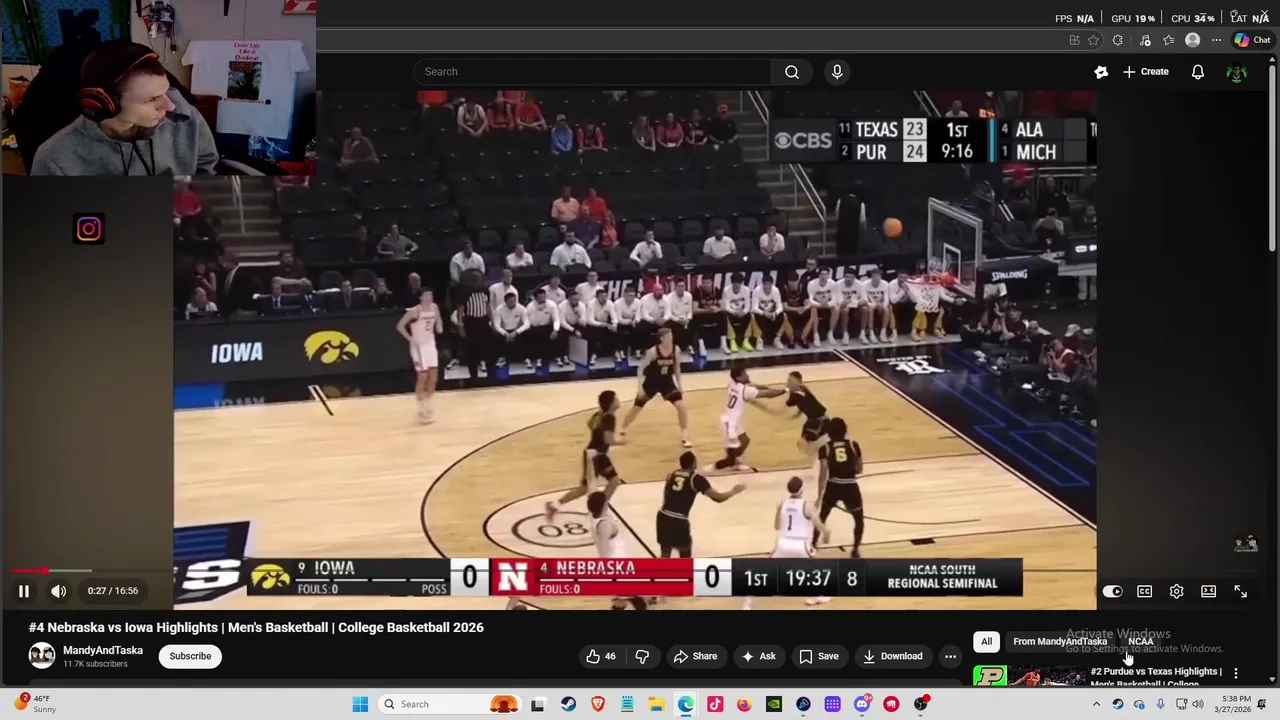This screenshot has height=720, width=1280.
Task: Save video to playlist
Action: 818,656
